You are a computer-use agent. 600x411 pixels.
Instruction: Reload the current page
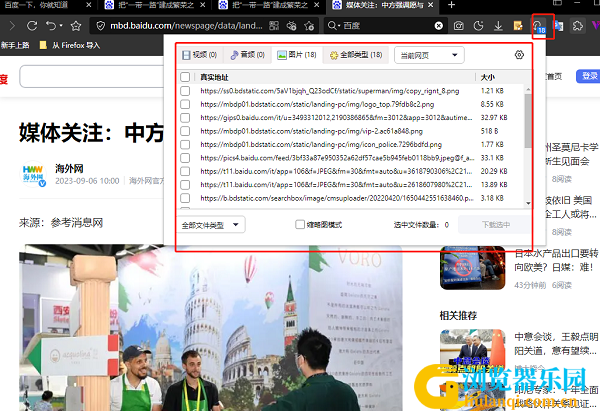(x=32, y=26)
